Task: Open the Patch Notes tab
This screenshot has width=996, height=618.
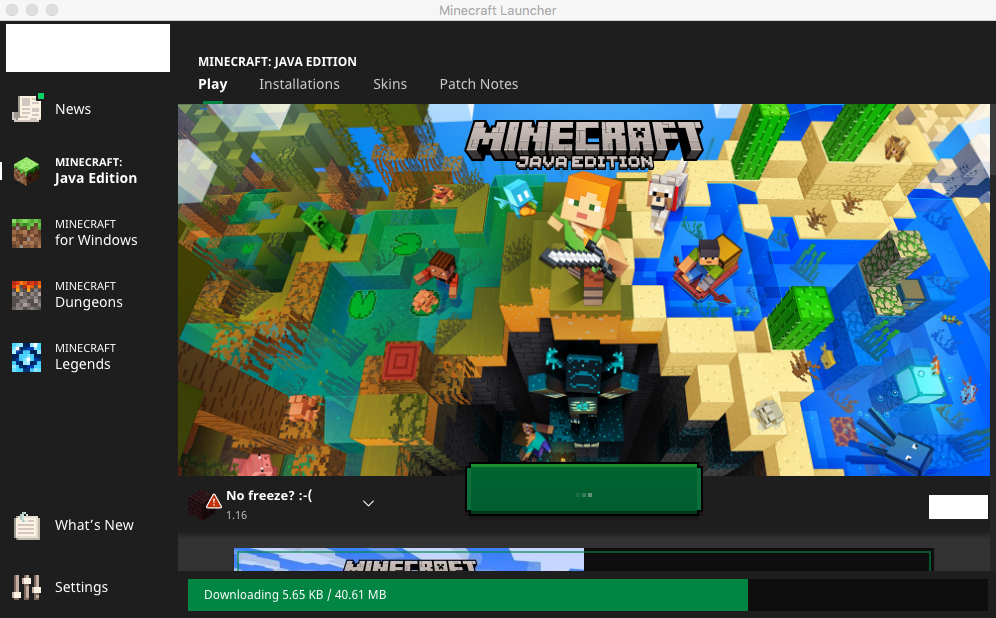Action: pyautogui.click(x=479, y=84)
